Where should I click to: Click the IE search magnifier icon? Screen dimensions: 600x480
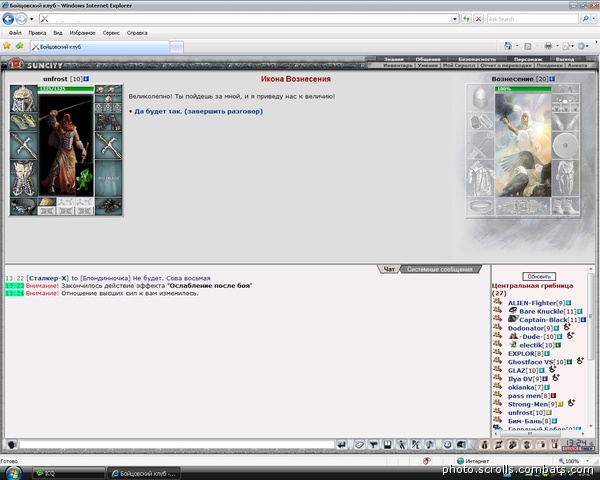[585, 19]
